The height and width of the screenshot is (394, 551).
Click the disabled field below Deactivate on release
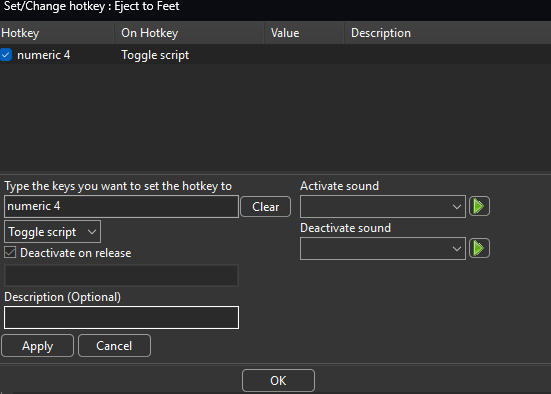[x=122, y=276]
